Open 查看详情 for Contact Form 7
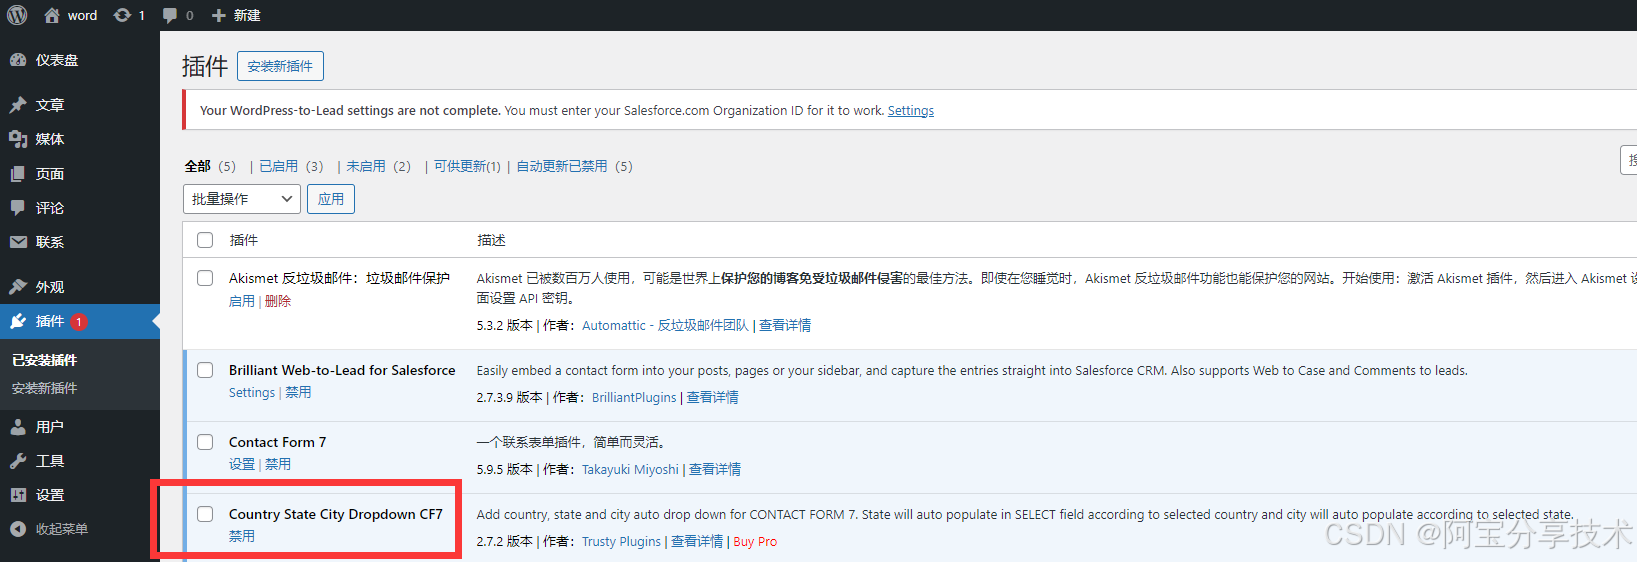The width and height of the screenshot is (1637, 562). tap(715, 470)
